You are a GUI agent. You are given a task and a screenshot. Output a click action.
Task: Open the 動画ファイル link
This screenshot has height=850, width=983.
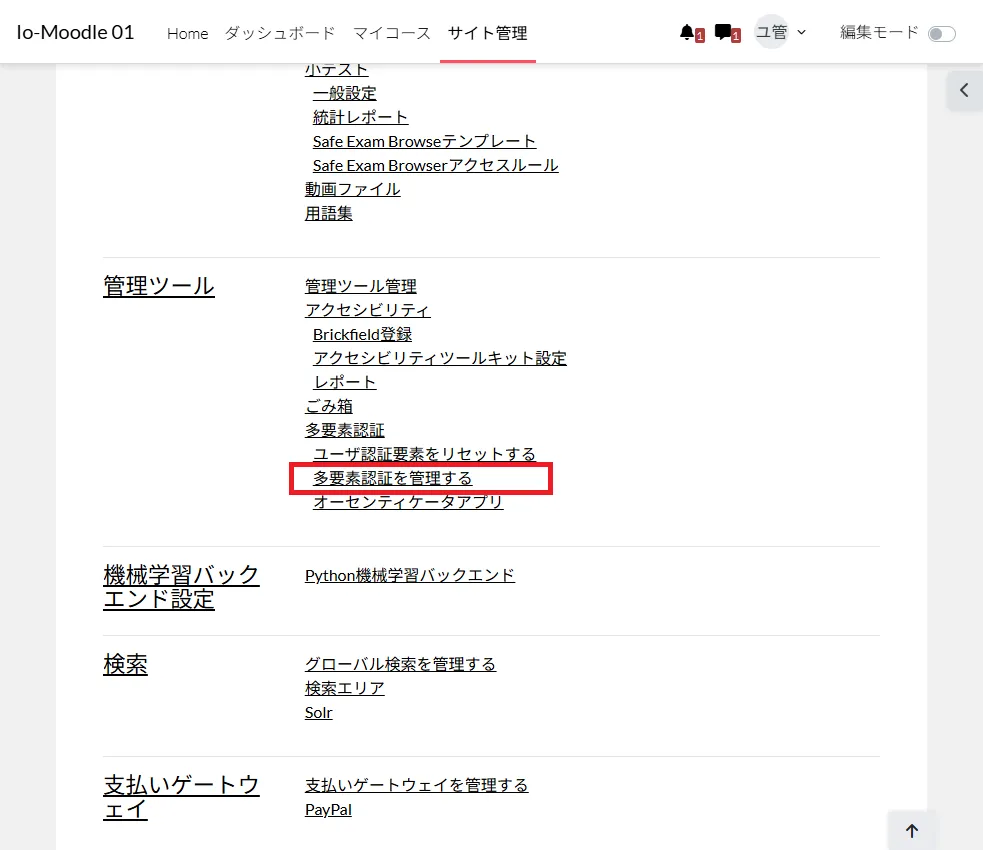click(x=352, y=189)
